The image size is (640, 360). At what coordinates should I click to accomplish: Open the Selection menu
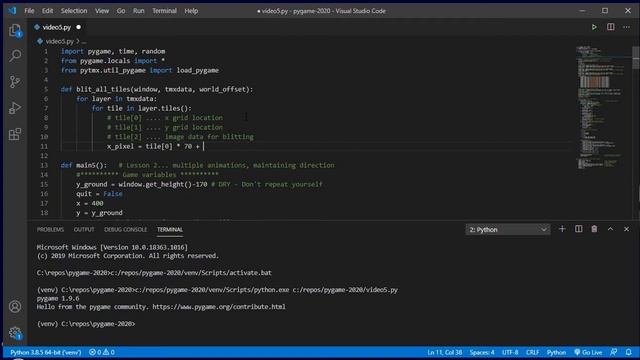[x=74, y=11]
